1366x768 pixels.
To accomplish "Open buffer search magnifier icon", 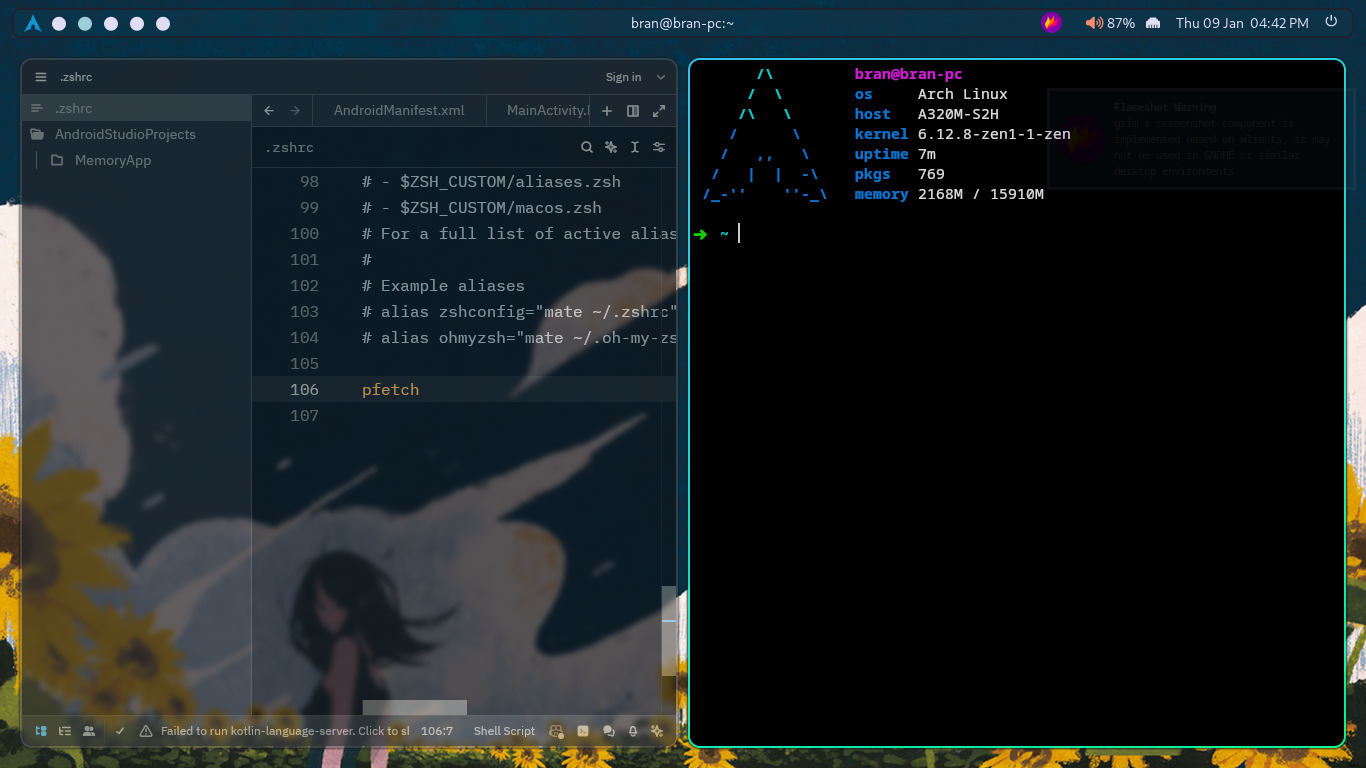I will pos(587,147).
